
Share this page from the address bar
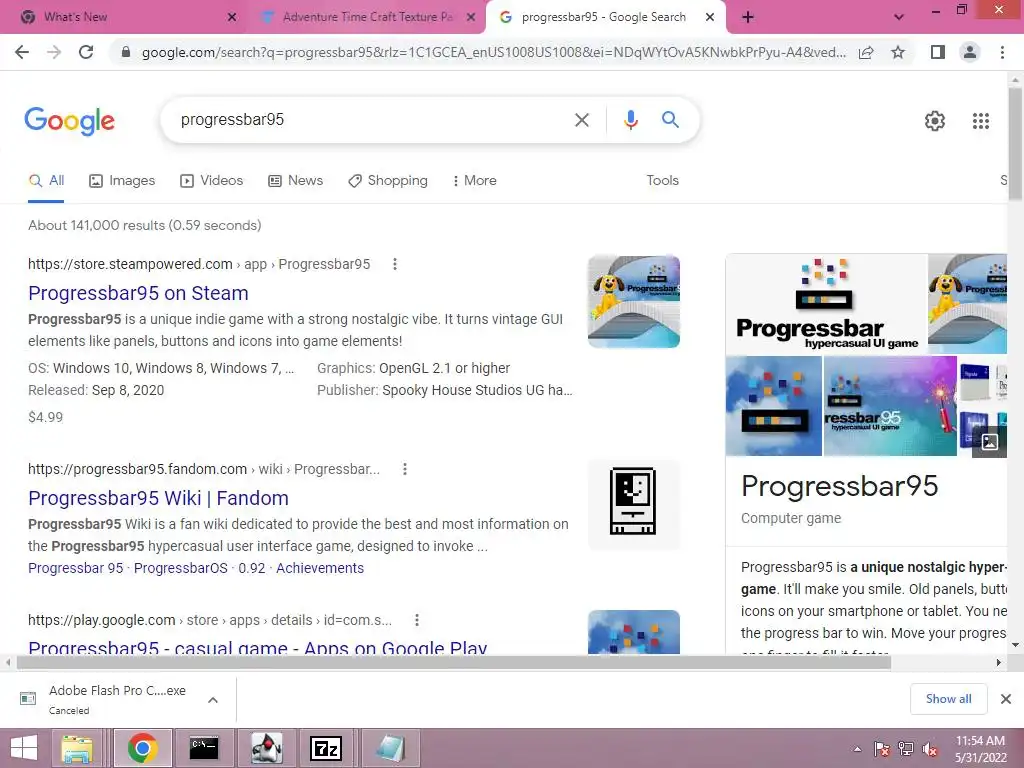(x=866, y=52)
